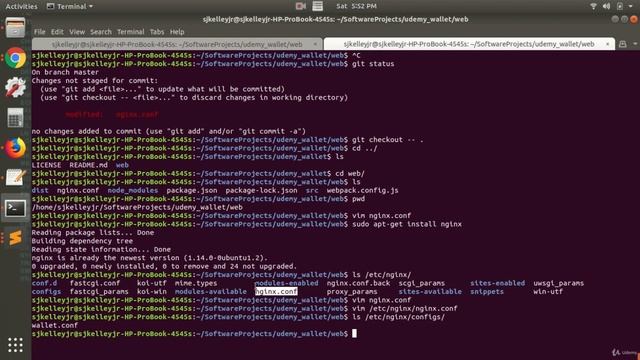This screenshot has height=360, width=640.
Task: Switch to the first terminal tab
Action: coord(177,44)
